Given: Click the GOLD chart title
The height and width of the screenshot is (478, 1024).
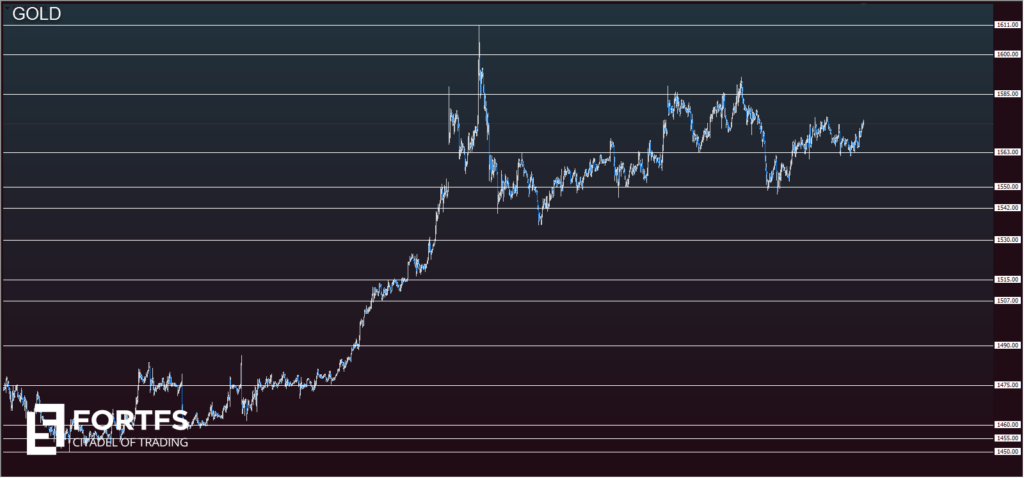Looking at the screenshot, I should 37,13.
